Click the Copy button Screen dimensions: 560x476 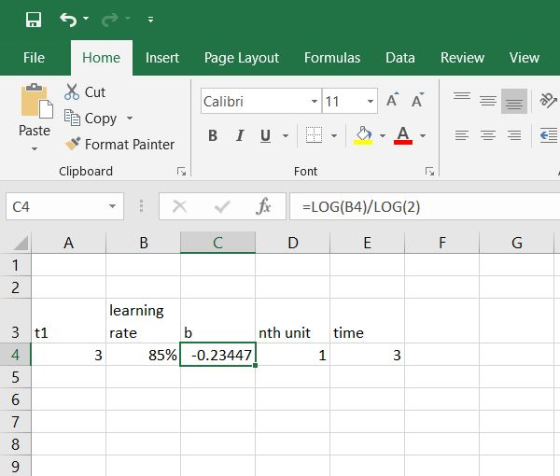coord(90,118)
